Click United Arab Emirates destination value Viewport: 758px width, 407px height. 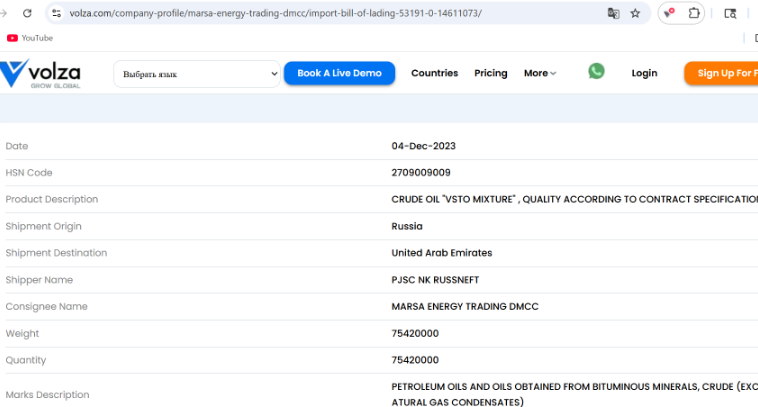(x=442, y=253)
